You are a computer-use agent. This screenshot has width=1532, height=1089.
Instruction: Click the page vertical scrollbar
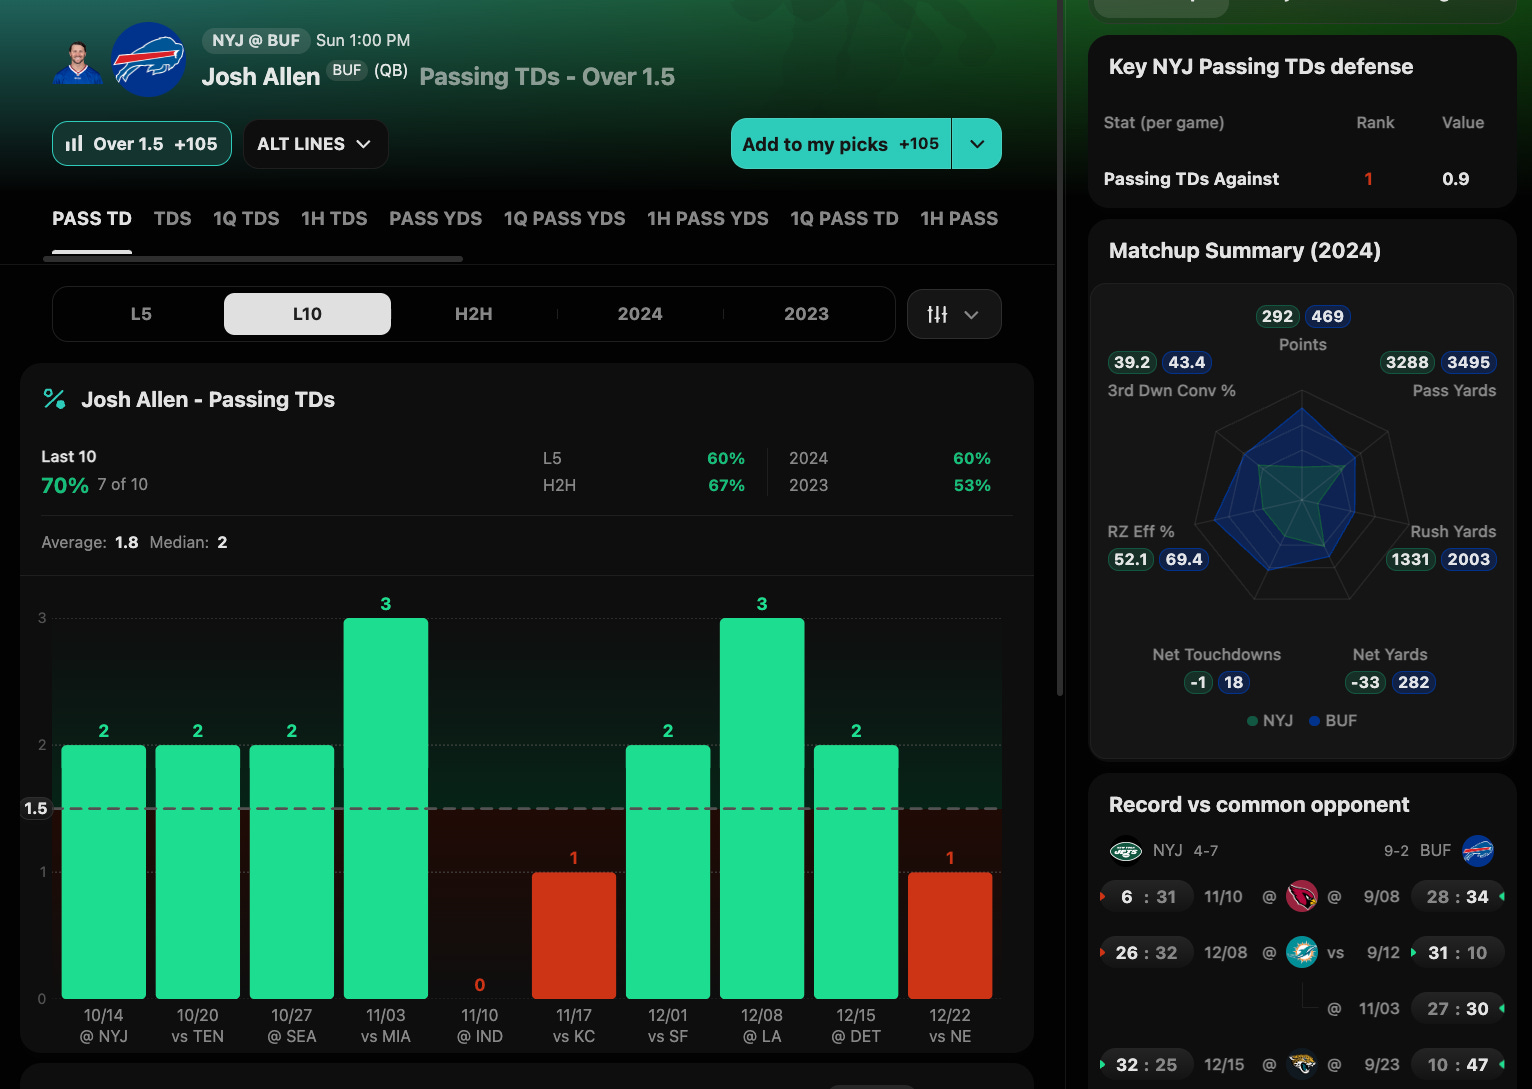pyautogui.click(x=1060, y=350)
